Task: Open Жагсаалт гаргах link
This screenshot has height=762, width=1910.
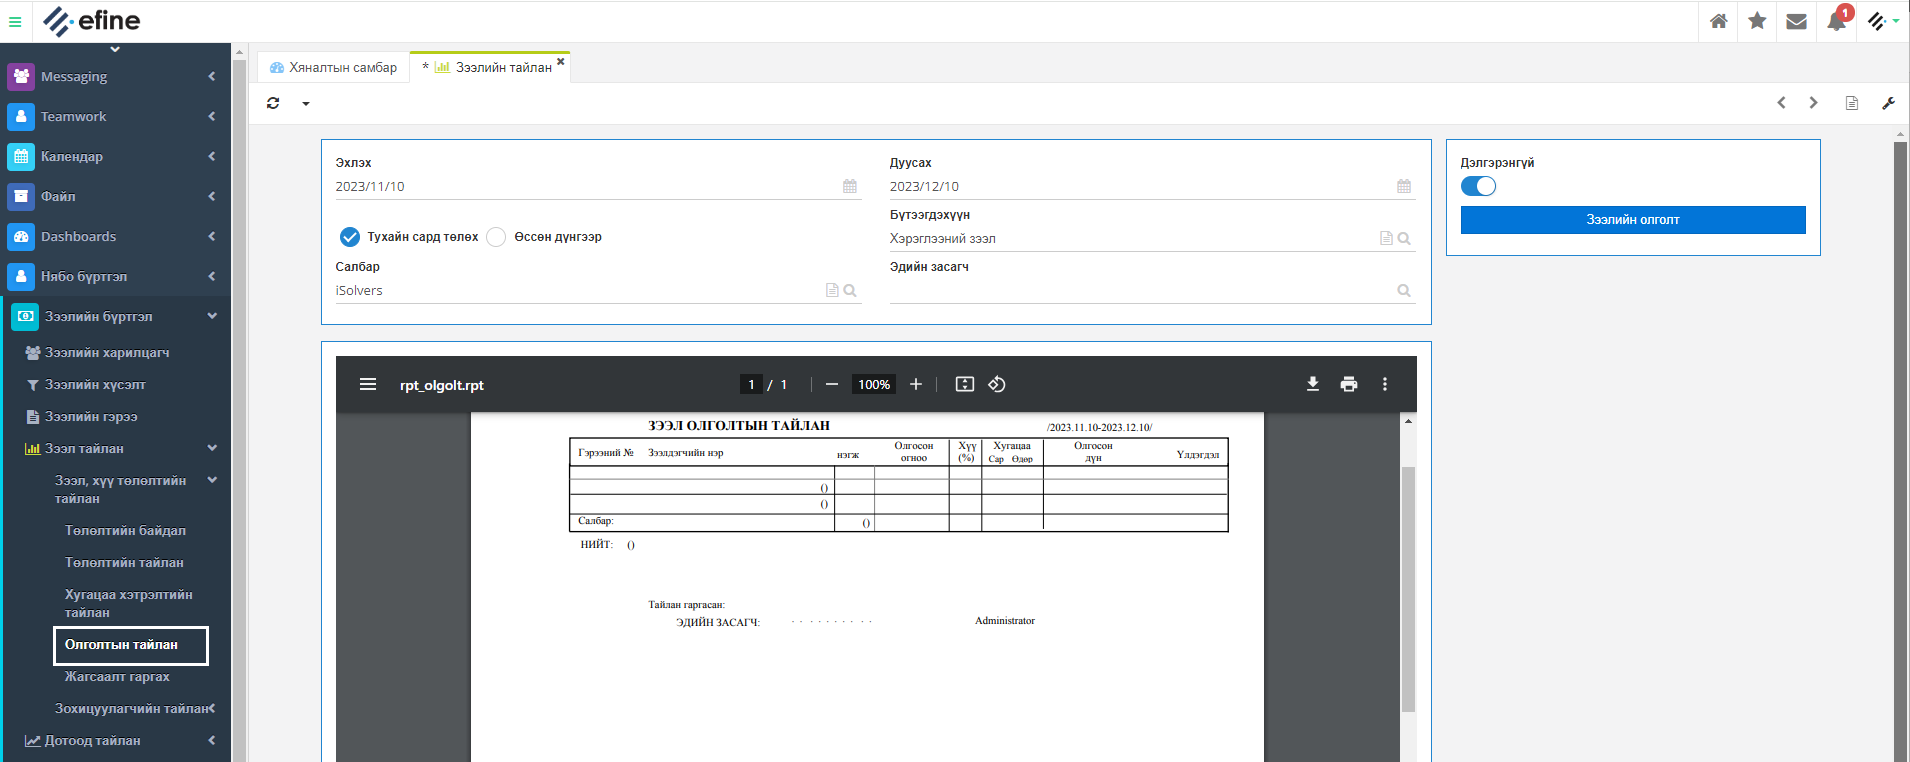Action: coord(117,676)
